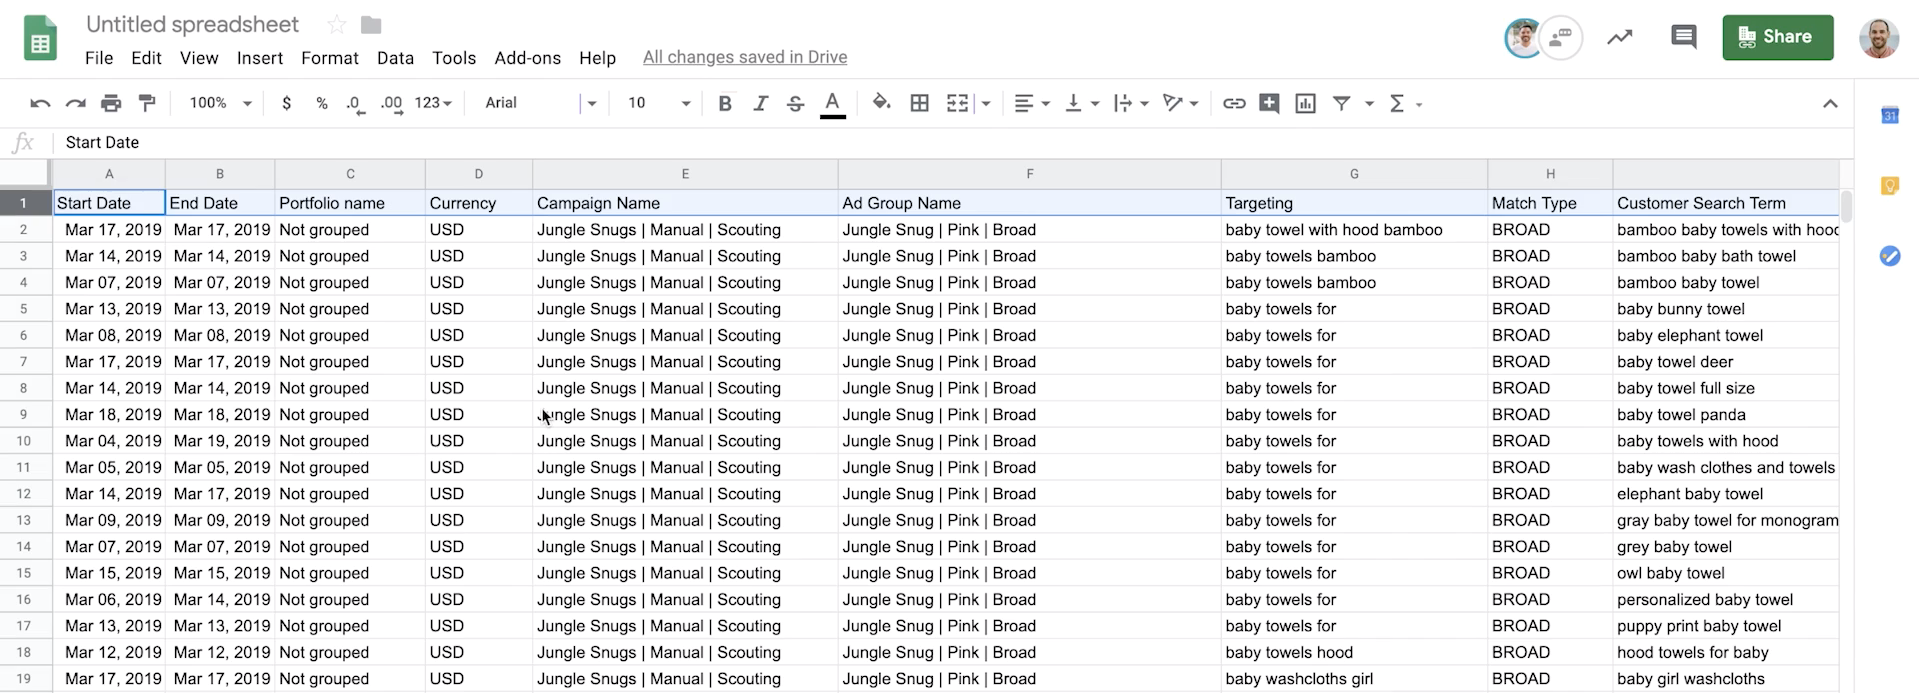1919x693 pixels.
Task: Star this untitled spreadsheet
Action: (337, 25)
